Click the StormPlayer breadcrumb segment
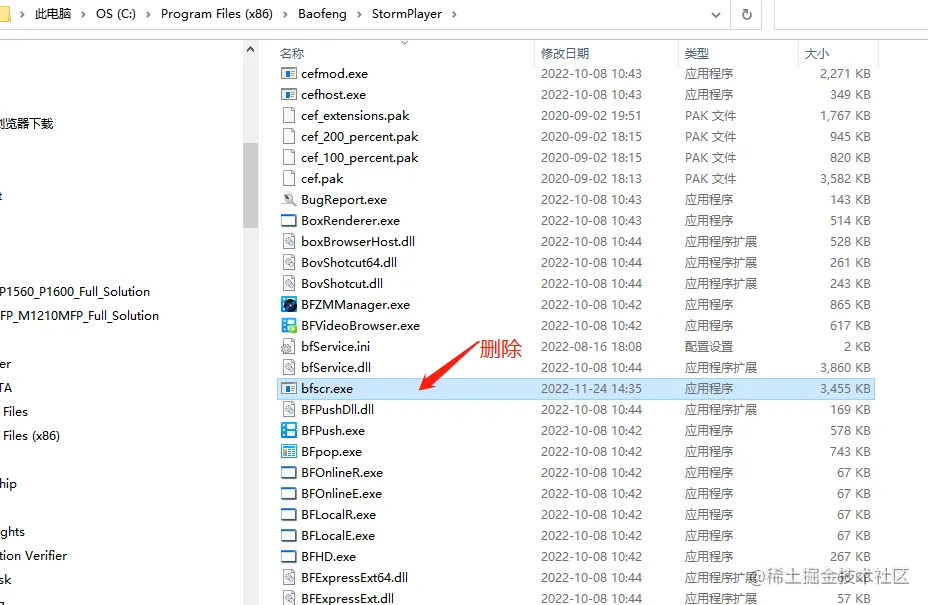Screen dimensions: 928x605 407,14
